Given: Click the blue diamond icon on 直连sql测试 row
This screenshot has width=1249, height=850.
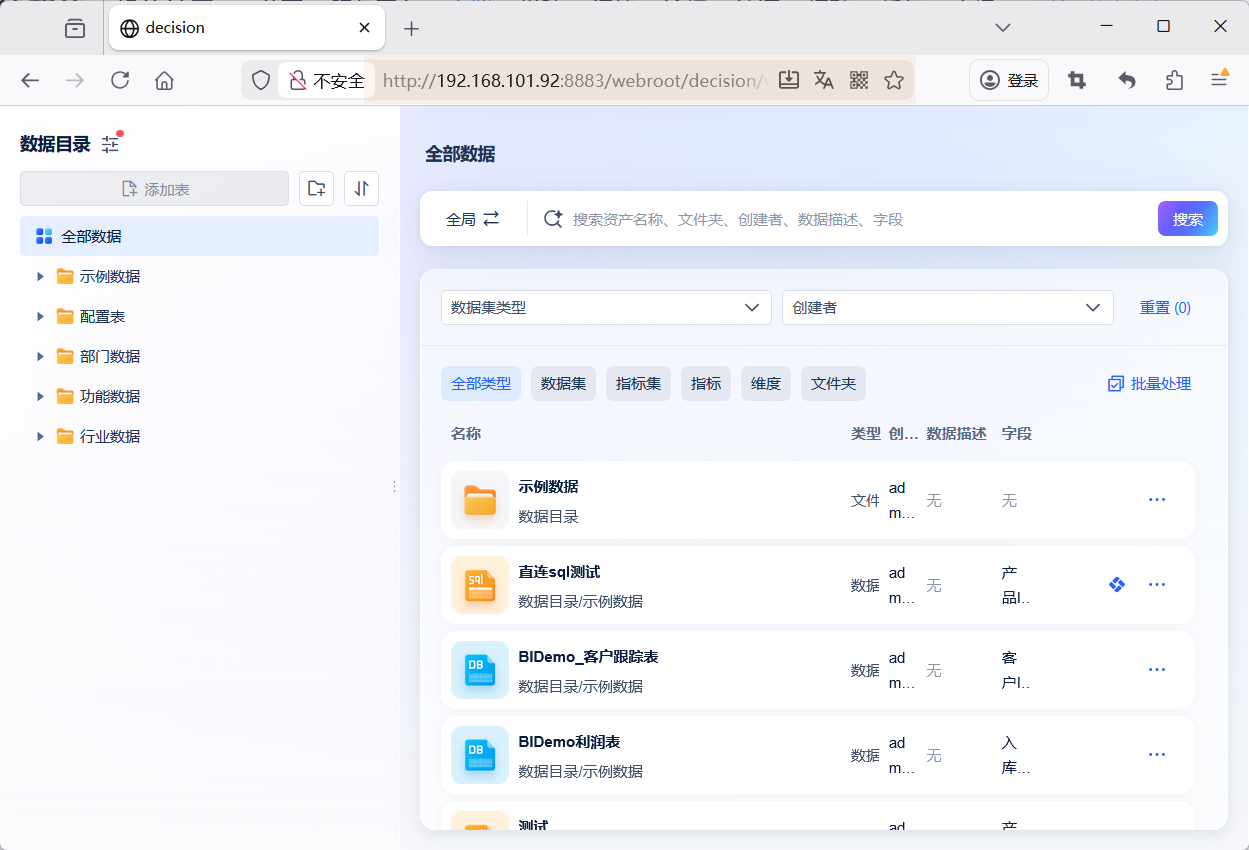Looking at the screenshot, I should pyautogui.click(x=1117, y=584).
